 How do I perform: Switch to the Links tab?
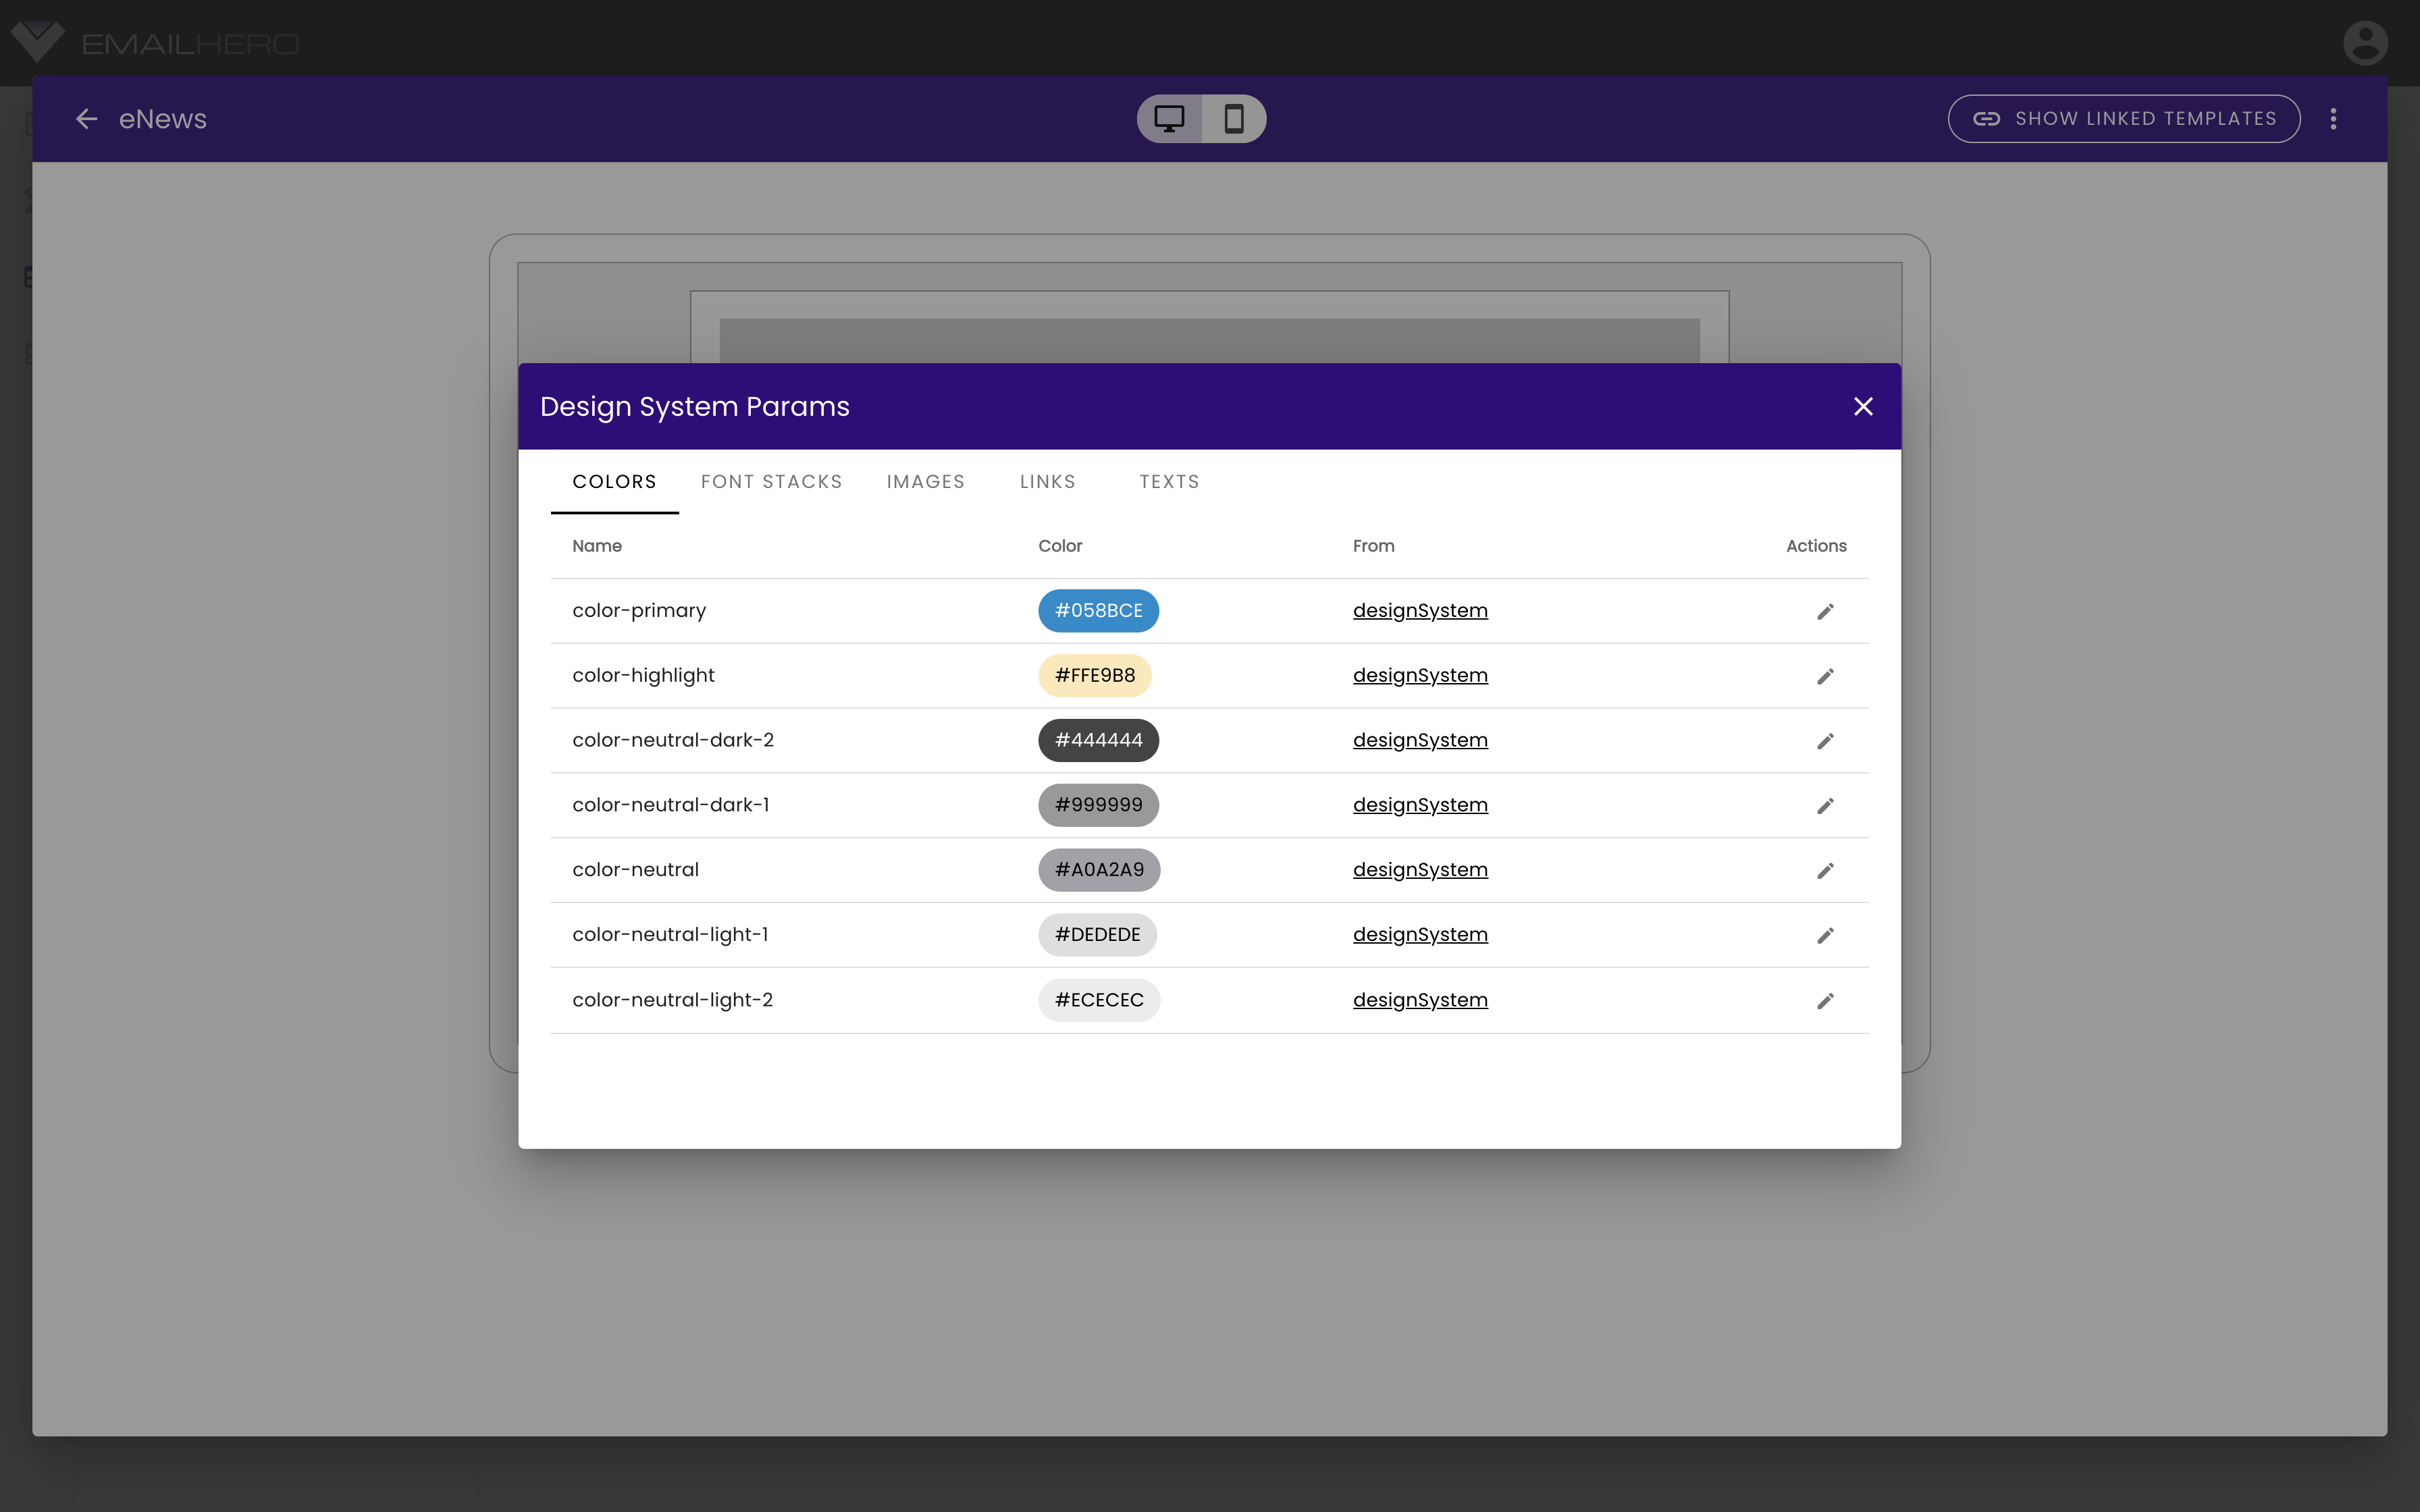1048,482
